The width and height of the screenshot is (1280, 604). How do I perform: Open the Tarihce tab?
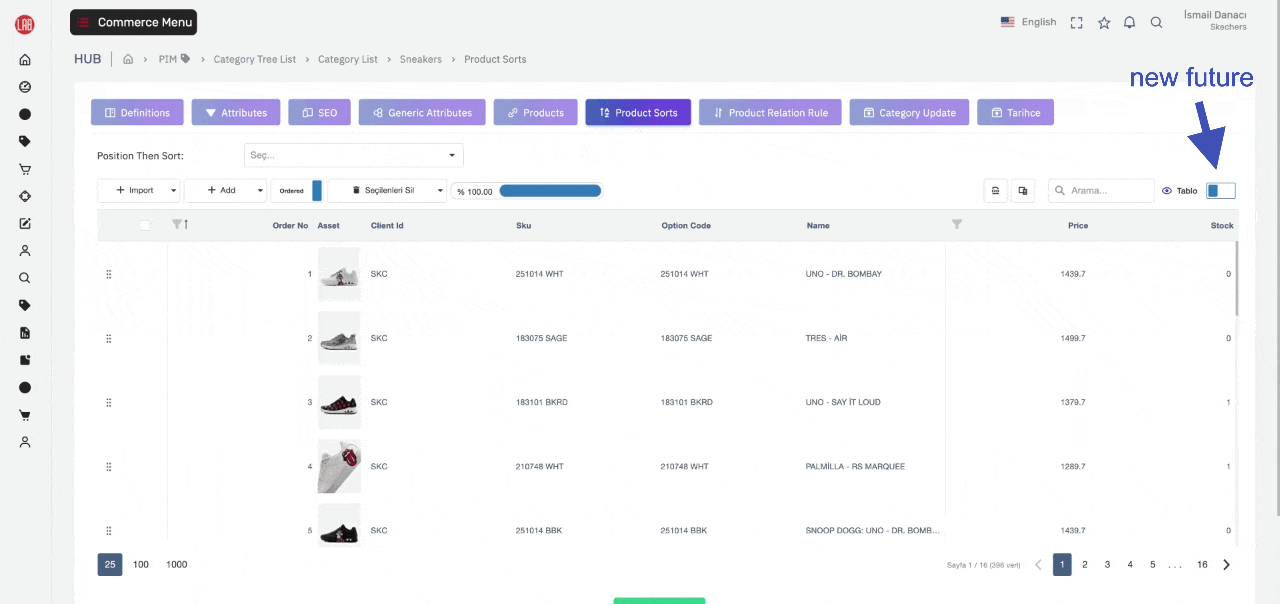coord(1015,113)
